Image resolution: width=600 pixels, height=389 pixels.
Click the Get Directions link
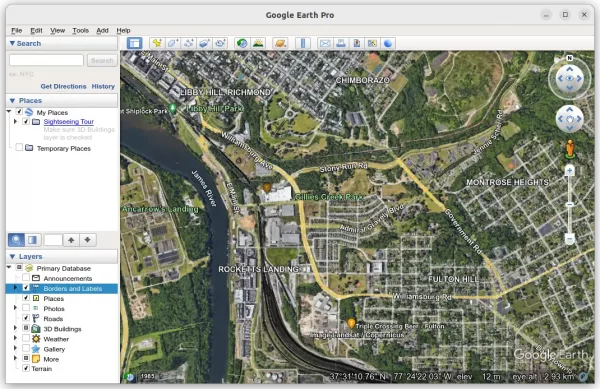click(x=63, y=86)
